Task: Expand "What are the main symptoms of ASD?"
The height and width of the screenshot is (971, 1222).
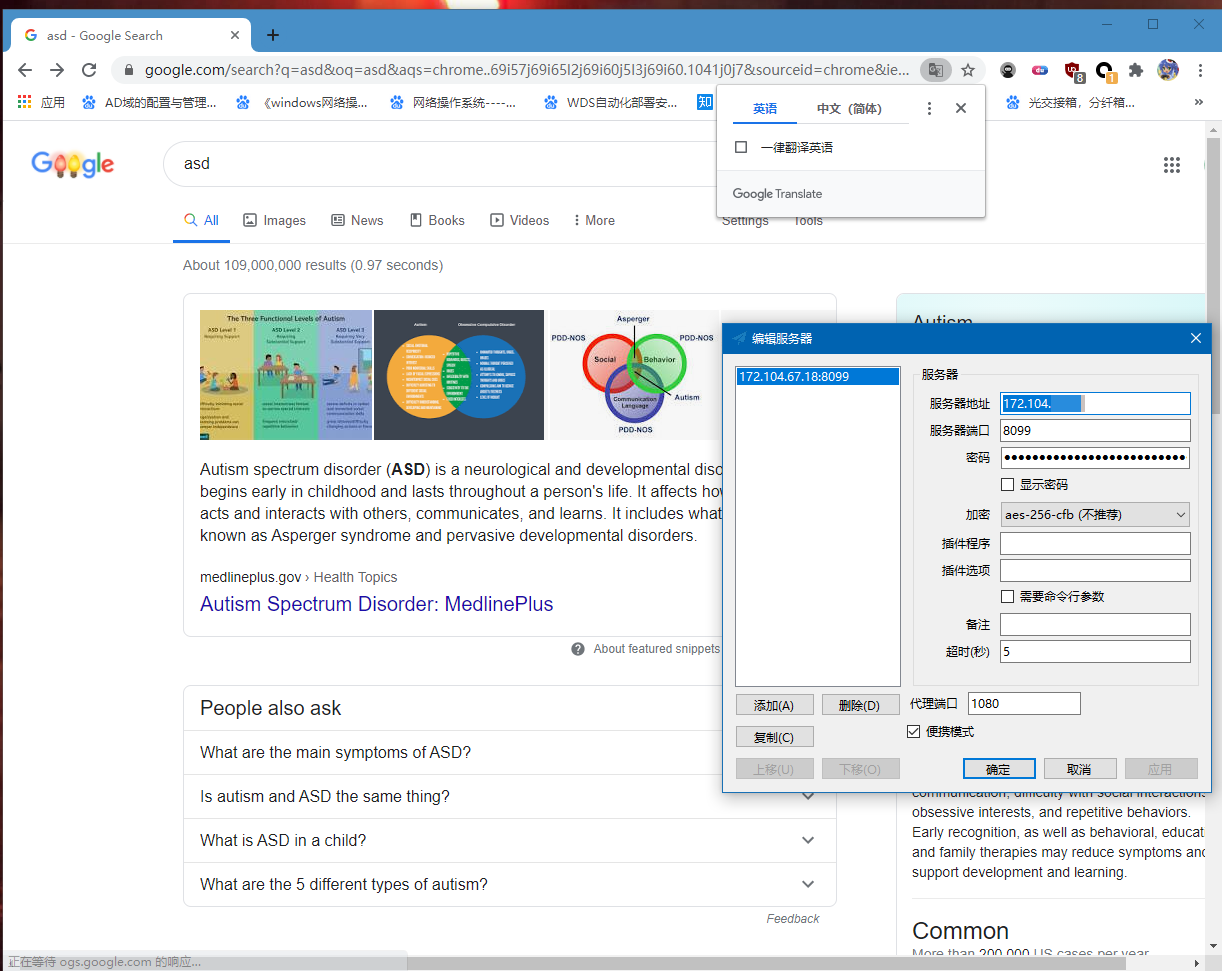Action: click(509, 752)
